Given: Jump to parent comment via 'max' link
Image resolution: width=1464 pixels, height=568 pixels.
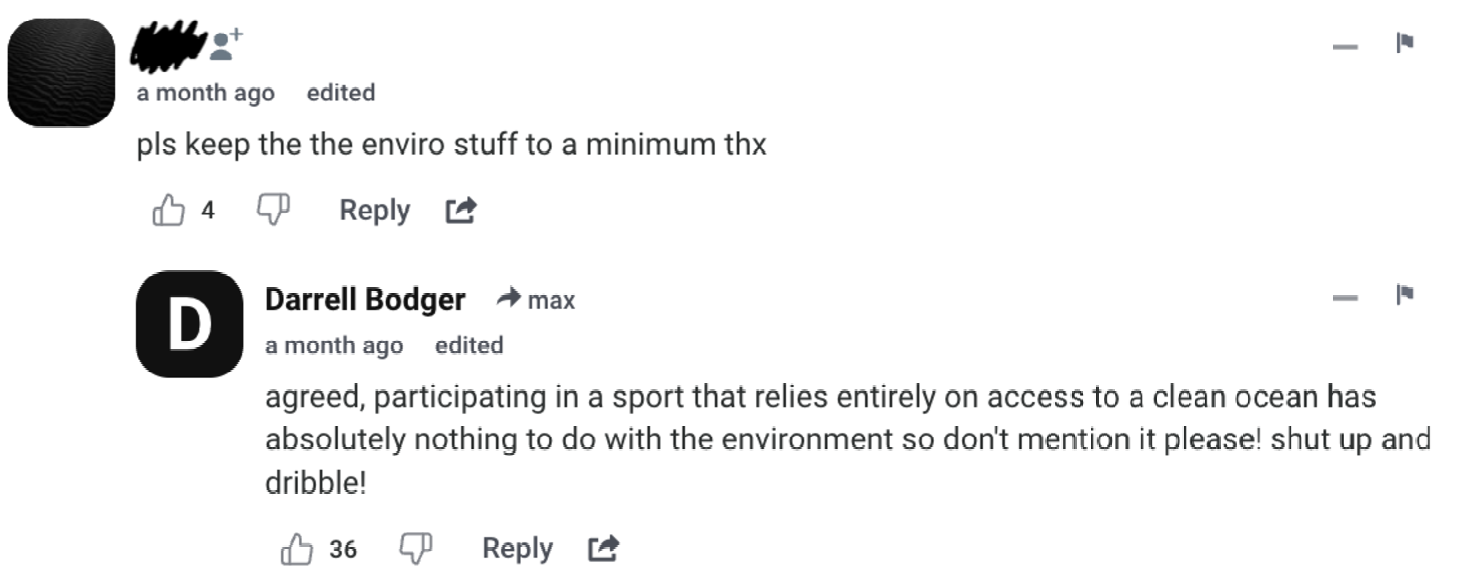Looking at the screenshot, I should (x=550, y=299).
